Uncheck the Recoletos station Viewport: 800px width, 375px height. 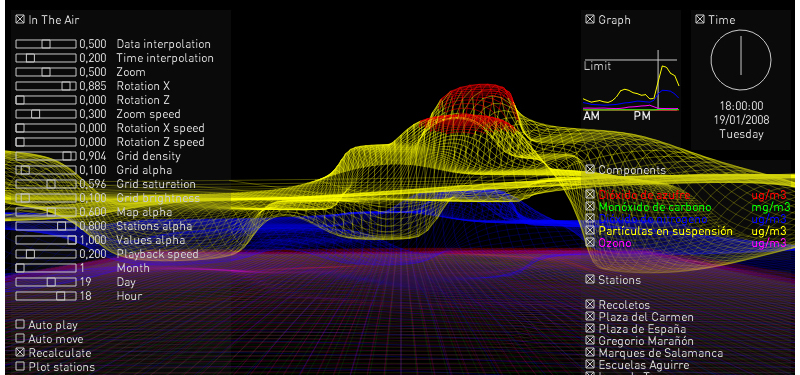590,305
